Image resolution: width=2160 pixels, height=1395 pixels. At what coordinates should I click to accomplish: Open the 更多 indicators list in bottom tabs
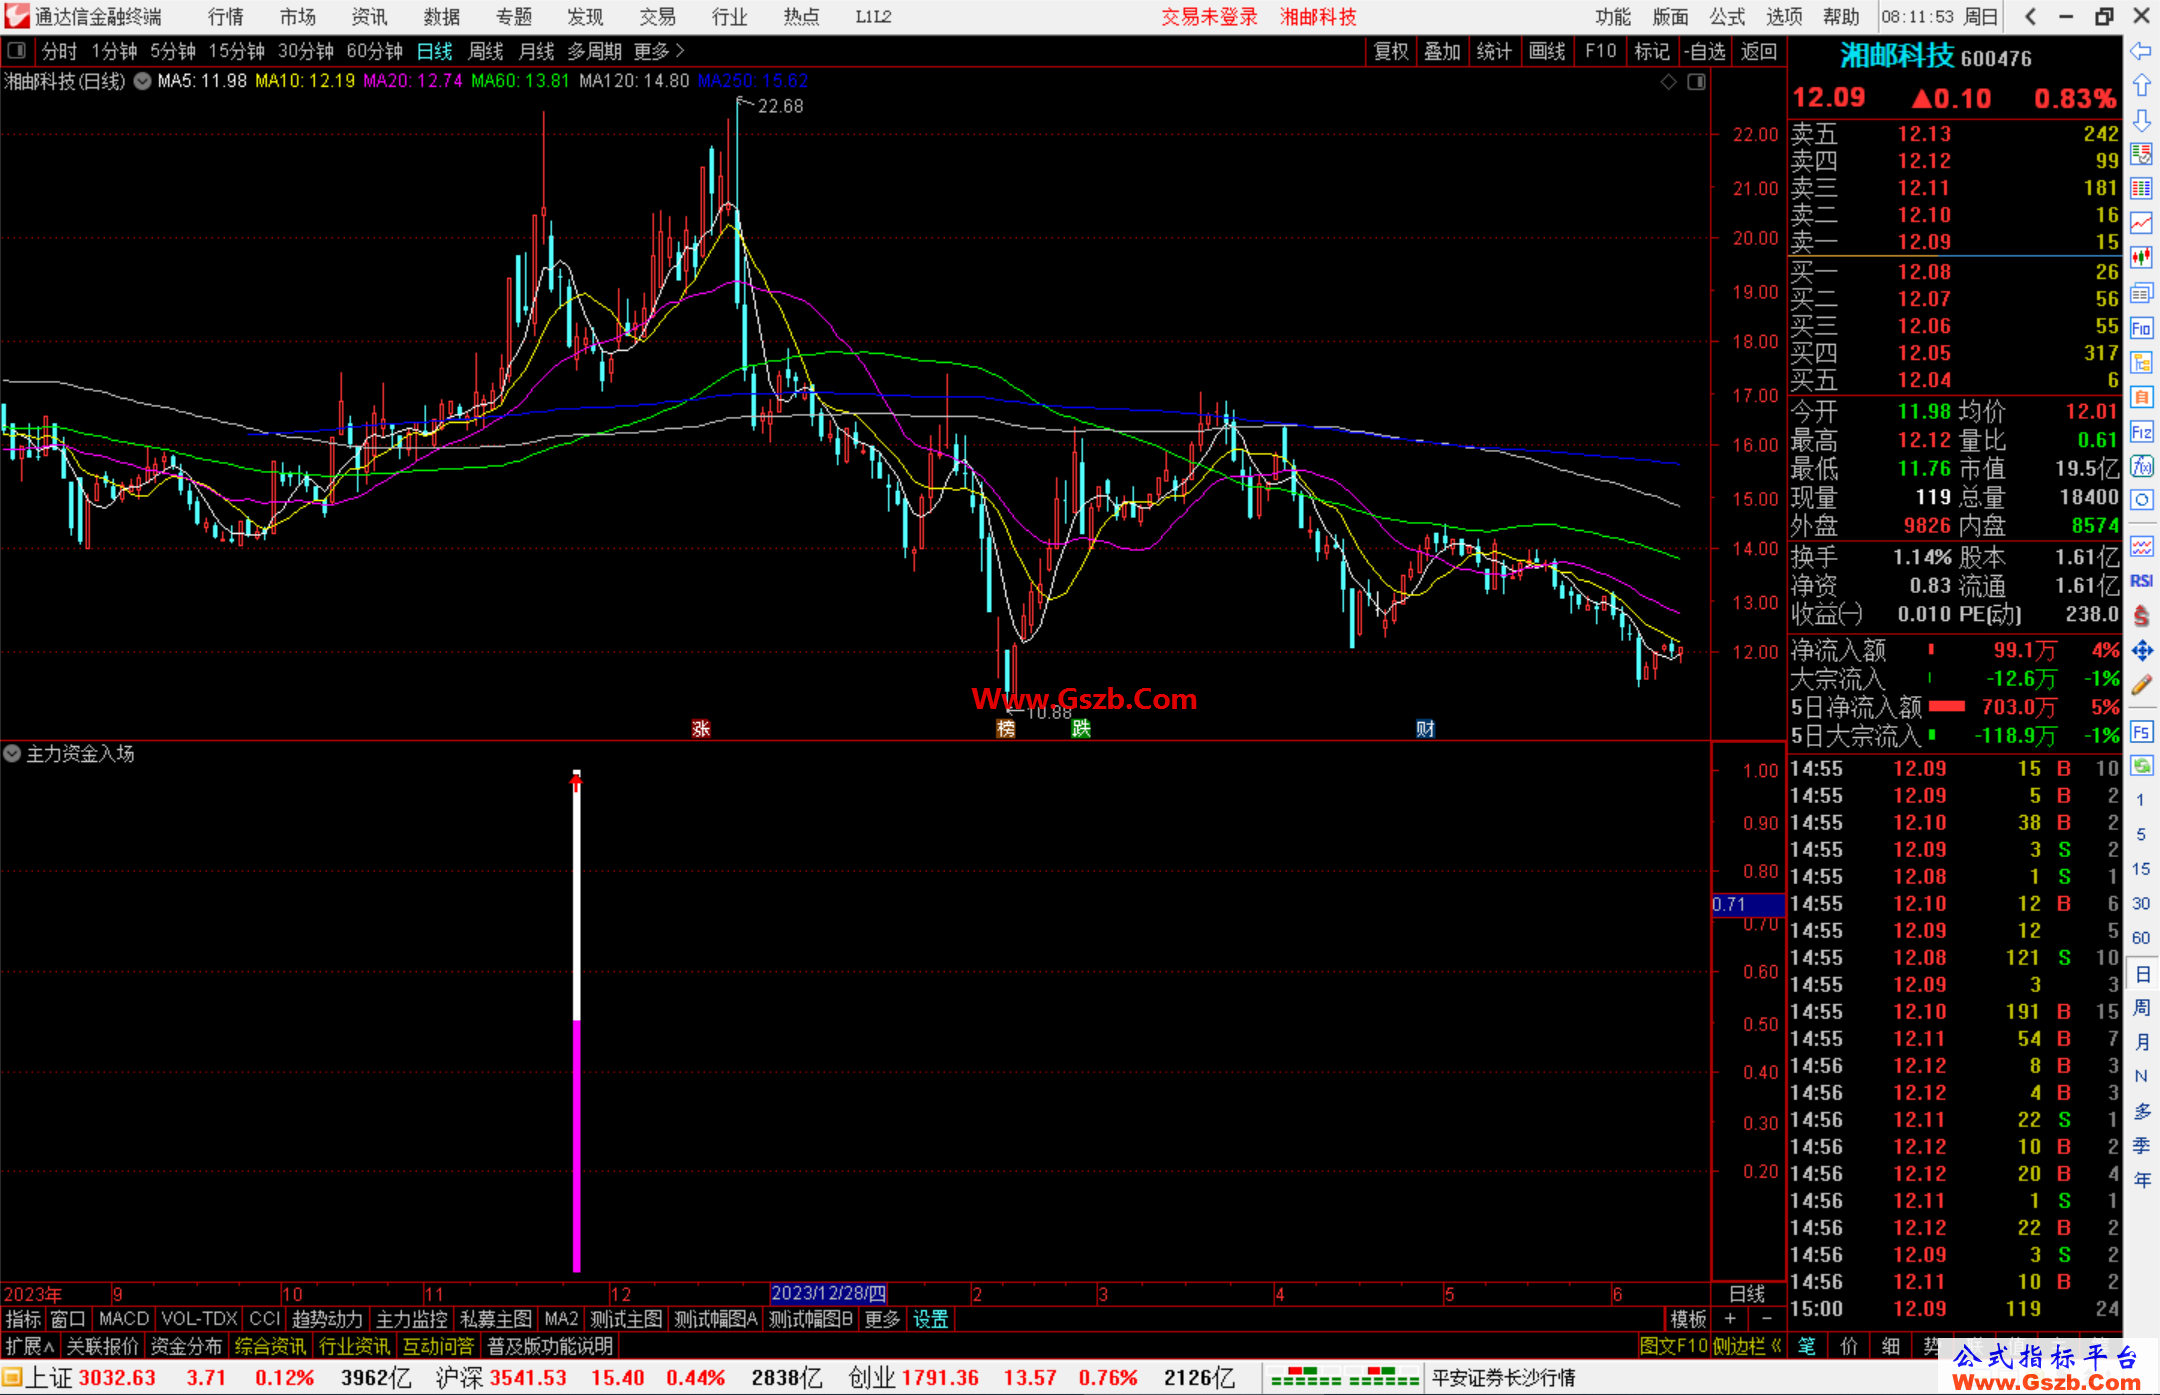click(x=882, y=1319)
